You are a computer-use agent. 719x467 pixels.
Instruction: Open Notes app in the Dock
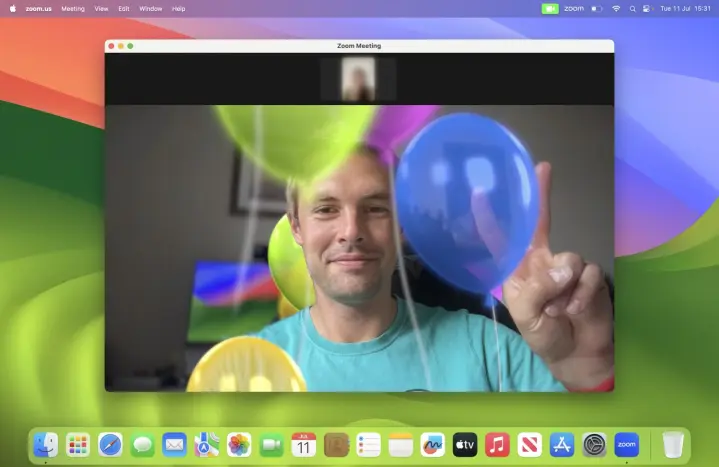(400, 445)
